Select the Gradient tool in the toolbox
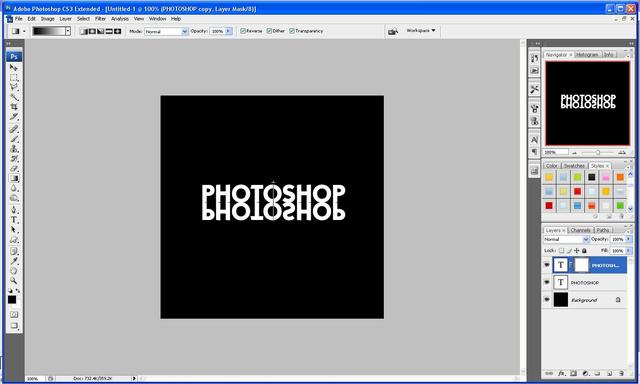The height and width of the screenshot is (384, 640). pyautogui.click(x=14, y=178)
